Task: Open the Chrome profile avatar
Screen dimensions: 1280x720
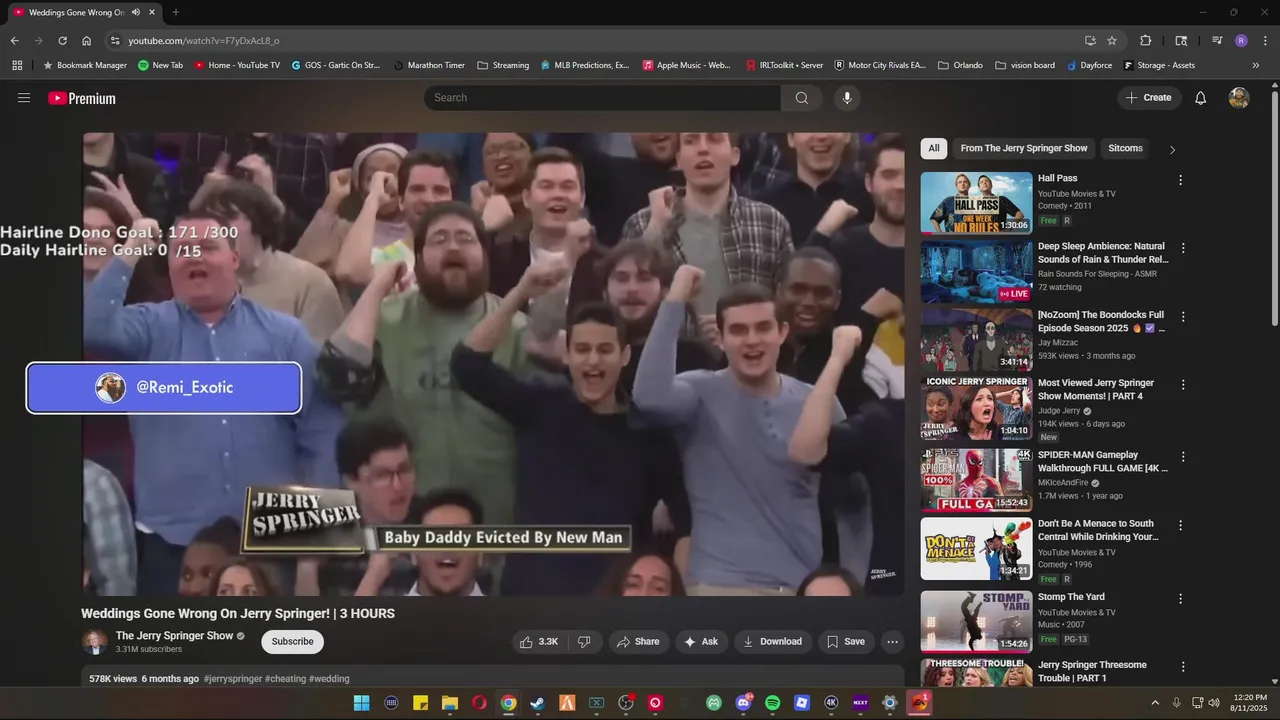Action: click(1241, 41)
